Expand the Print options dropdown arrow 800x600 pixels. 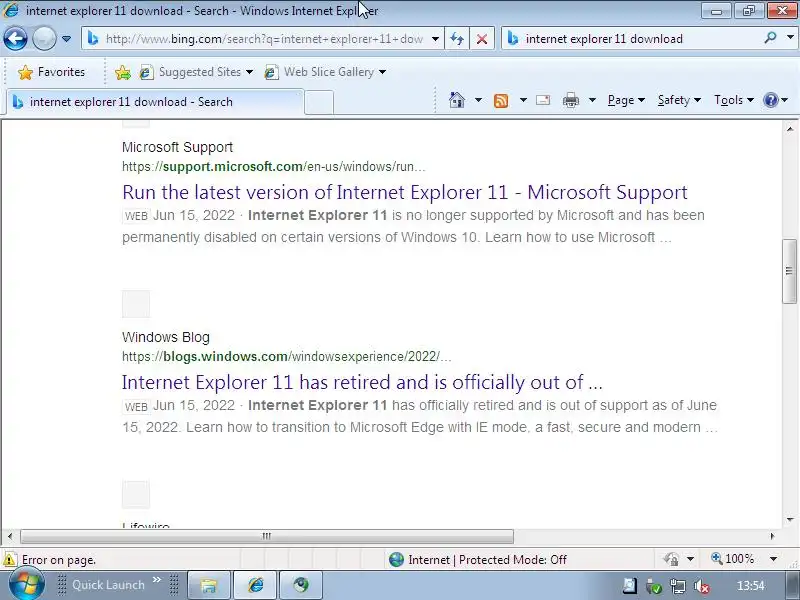tap(592, 100)
